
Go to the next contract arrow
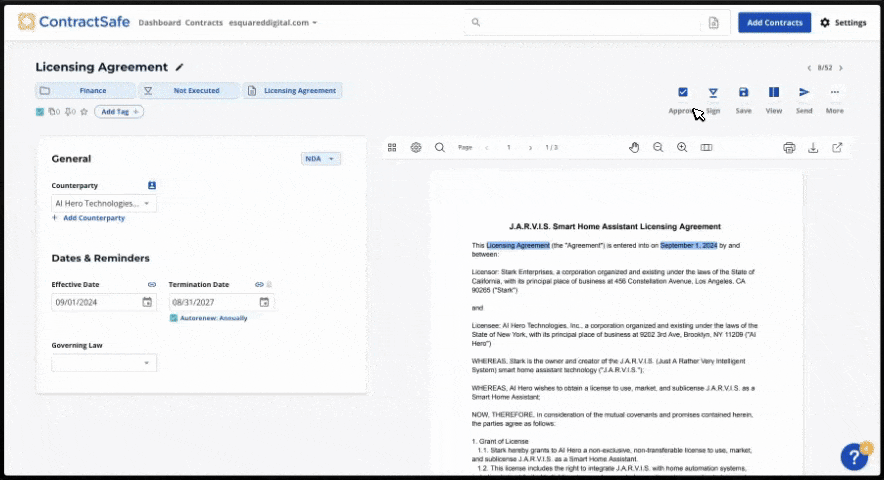click(841, 68)
